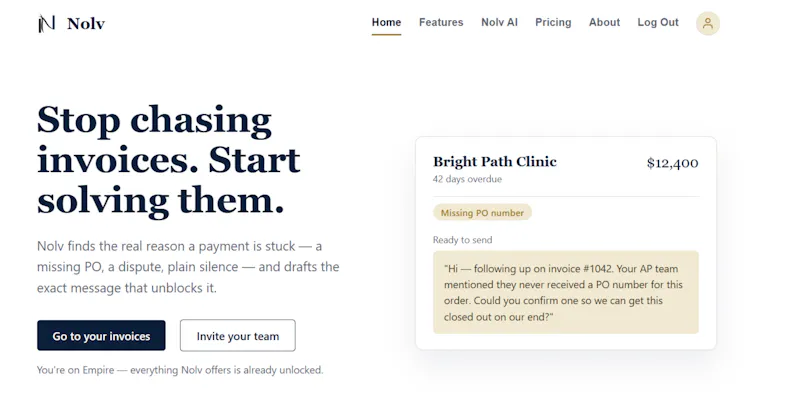Click the drafted follow-up message box

tap(565, 292)
